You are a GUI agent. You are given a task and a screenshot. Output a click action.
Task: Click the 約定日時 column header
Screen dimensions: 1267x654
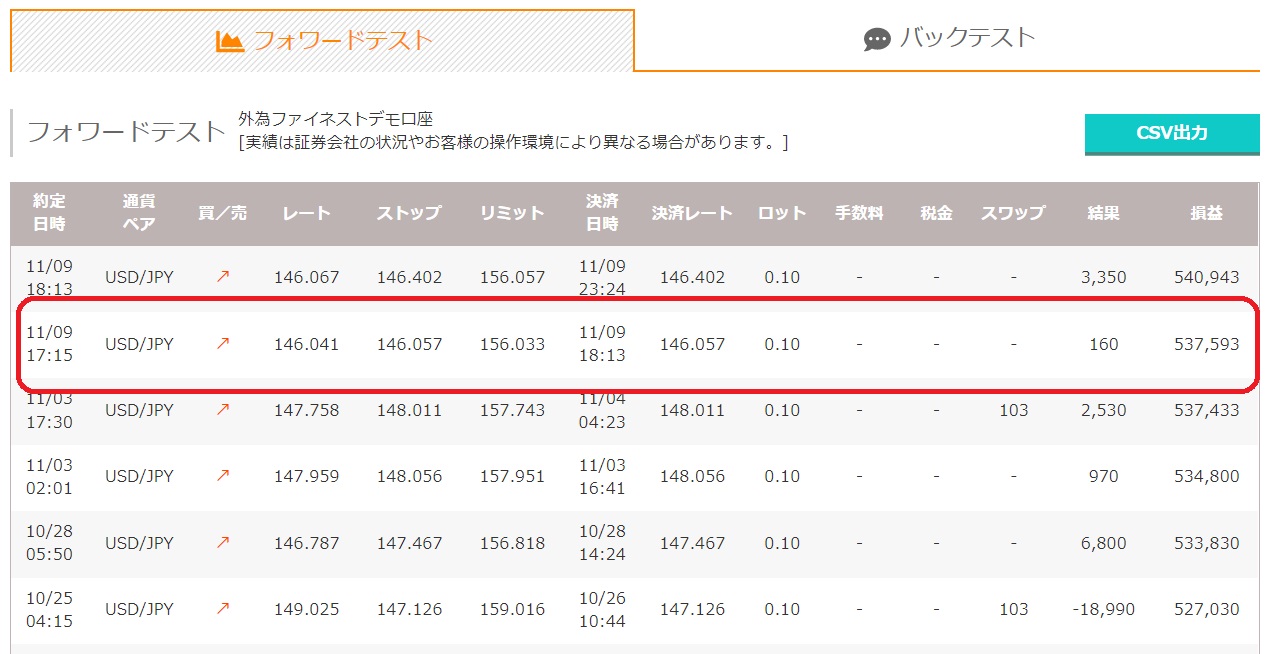click(49, 213)
